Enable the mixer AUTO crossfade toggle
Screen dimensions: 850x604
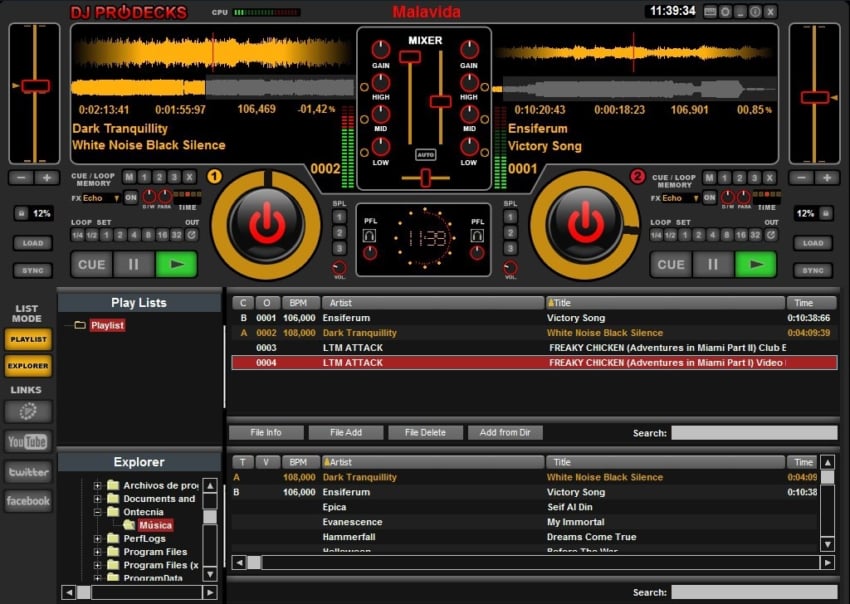pyautogui.click(x=426, y=155)
